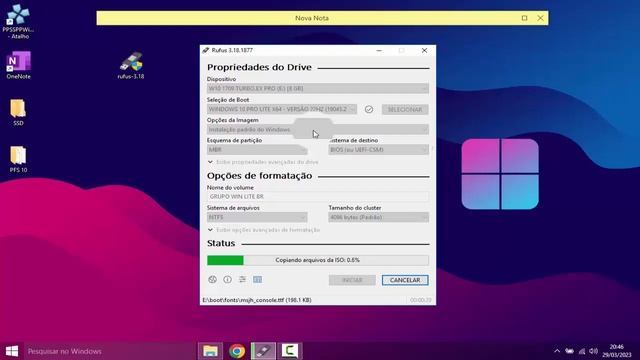Open the Camtasia taskbar icon
This screenshot has height=360, width=640.
290,351
